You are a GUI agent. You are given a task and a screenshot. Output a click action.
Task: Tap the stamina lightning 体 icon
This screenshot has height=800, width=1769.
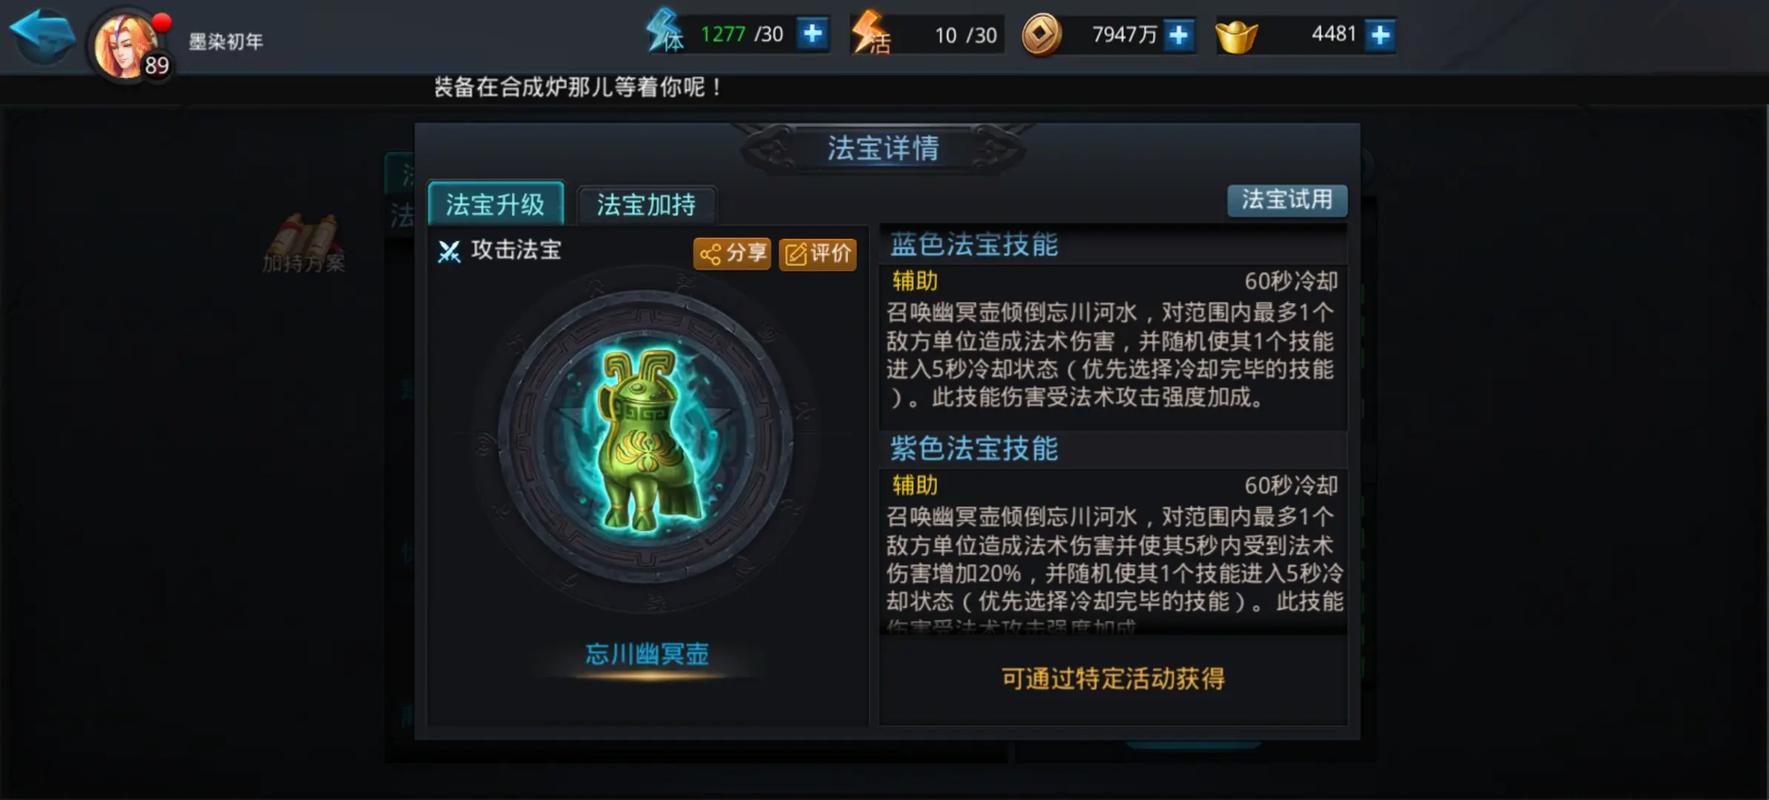(x=664, y=31)
